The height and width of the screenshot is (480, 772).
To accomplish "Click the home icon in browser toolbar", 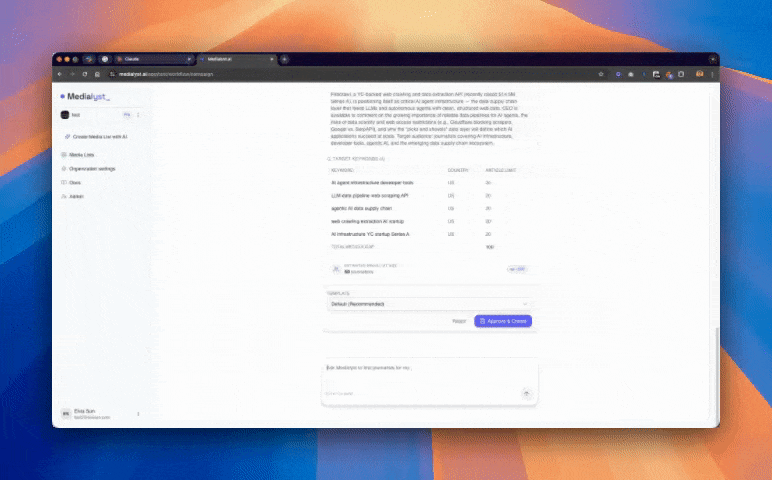I will pyautogui.click(x=97, y=74).
